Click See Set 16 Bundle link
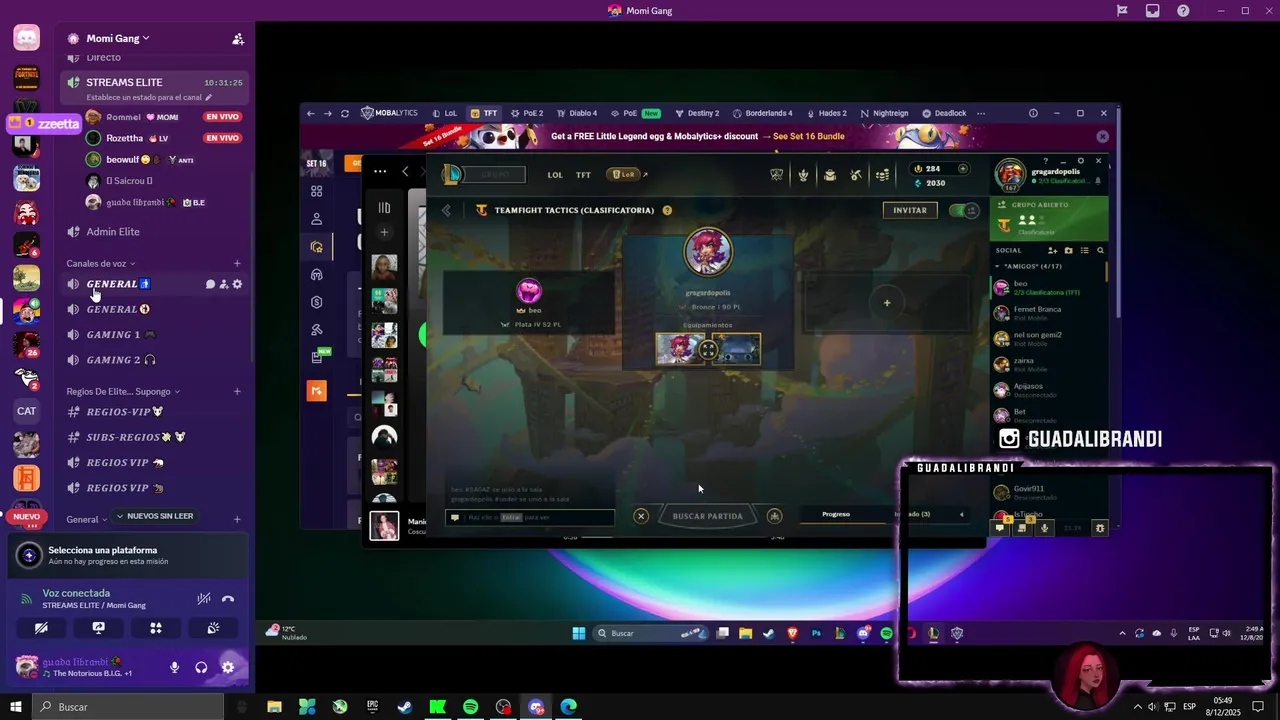1280x720 pixels. [x=808, y=136]
